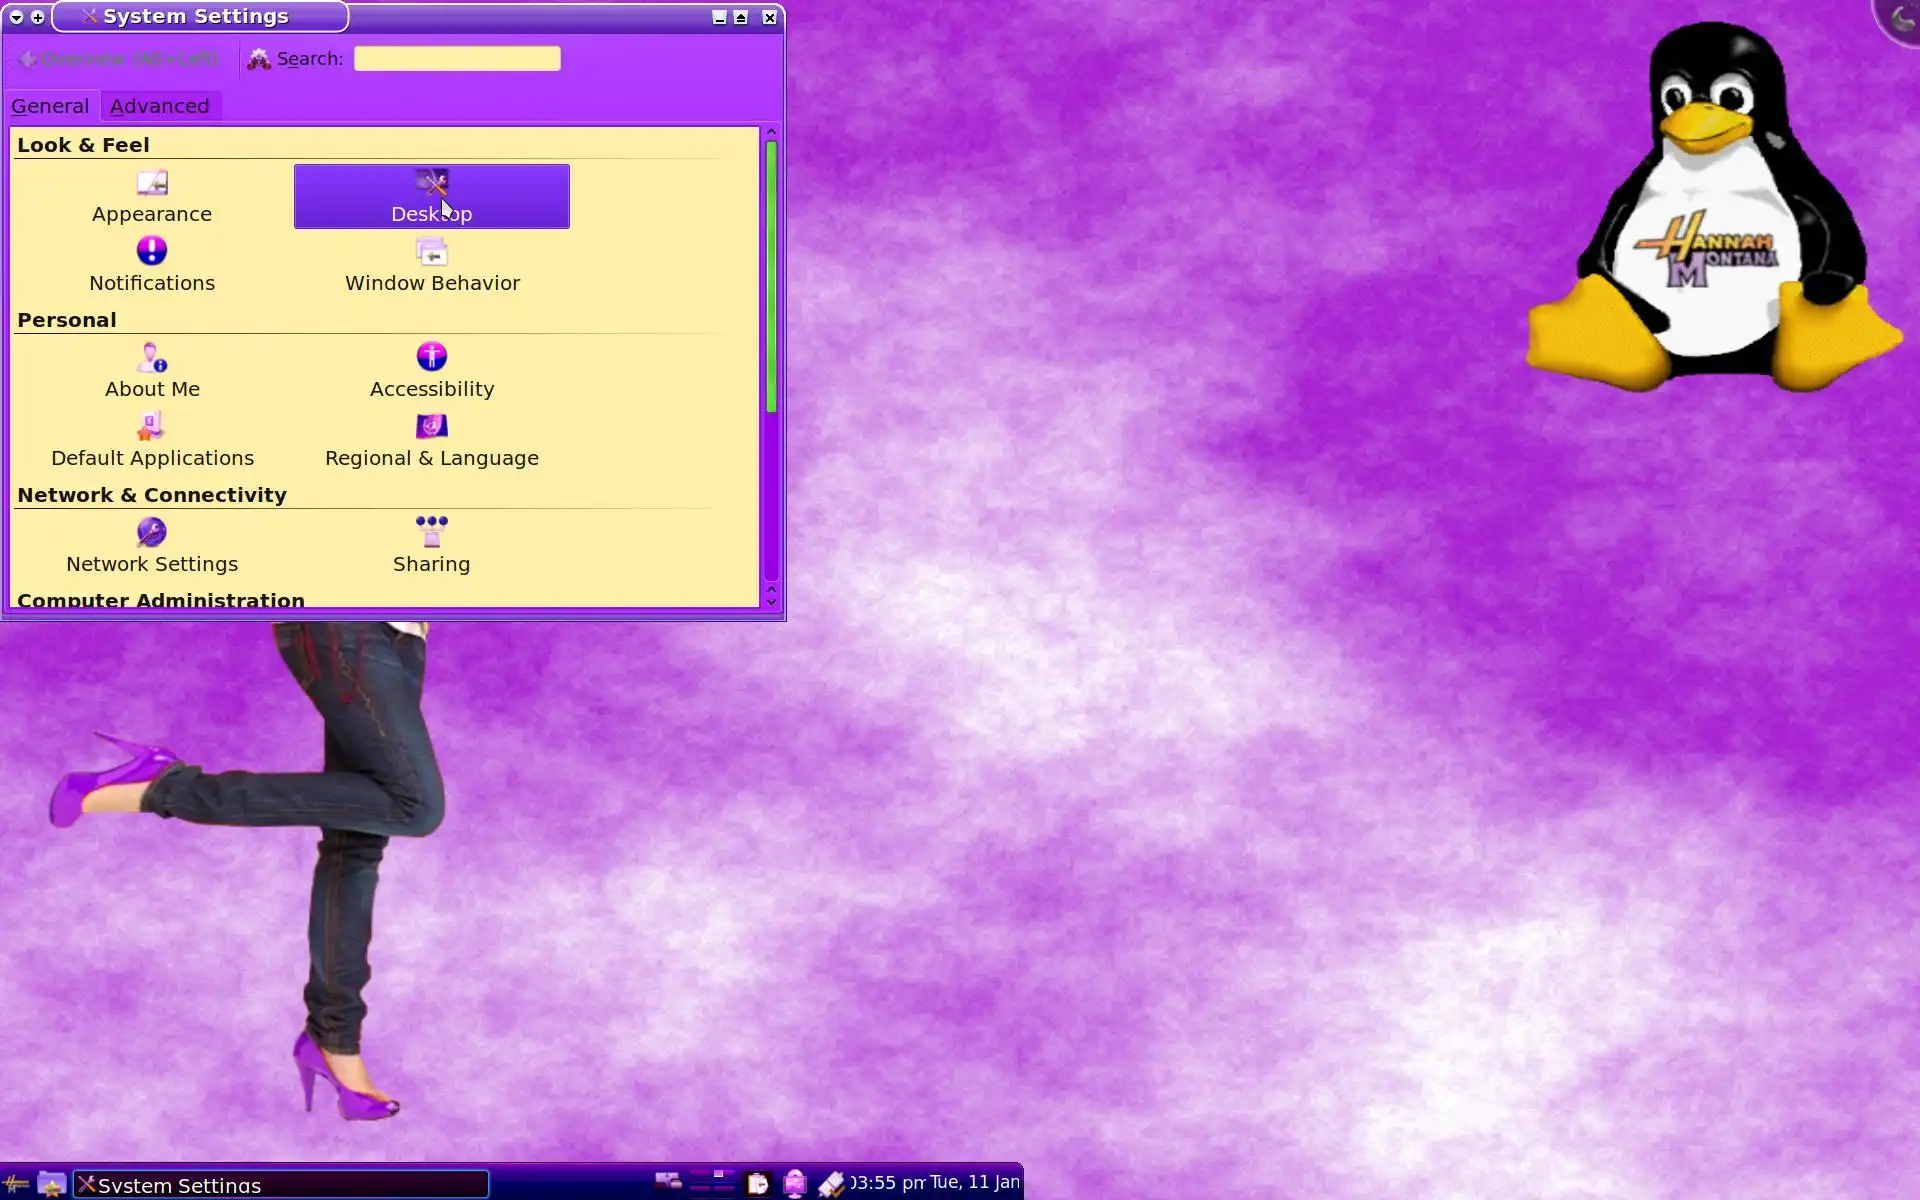Click the Search input field
Image resolution: width=1920 pixels, height=1200 pixels.
click(x=457, y=59)
